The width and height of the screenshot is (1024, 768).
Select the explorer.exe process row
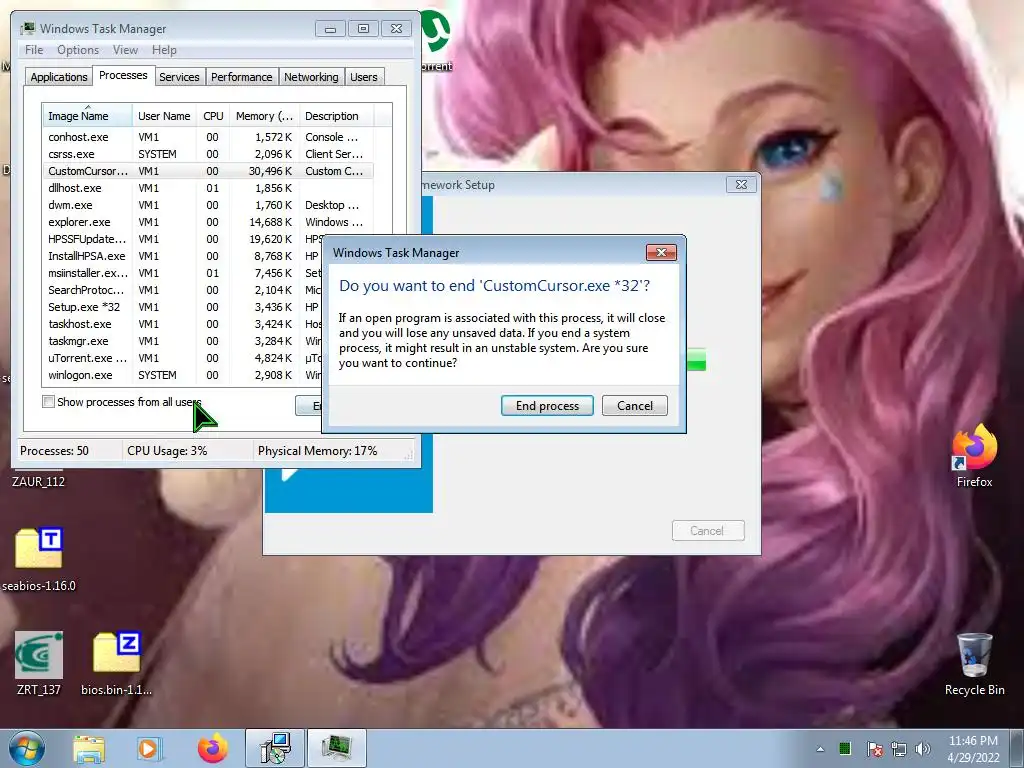point(209,222)
